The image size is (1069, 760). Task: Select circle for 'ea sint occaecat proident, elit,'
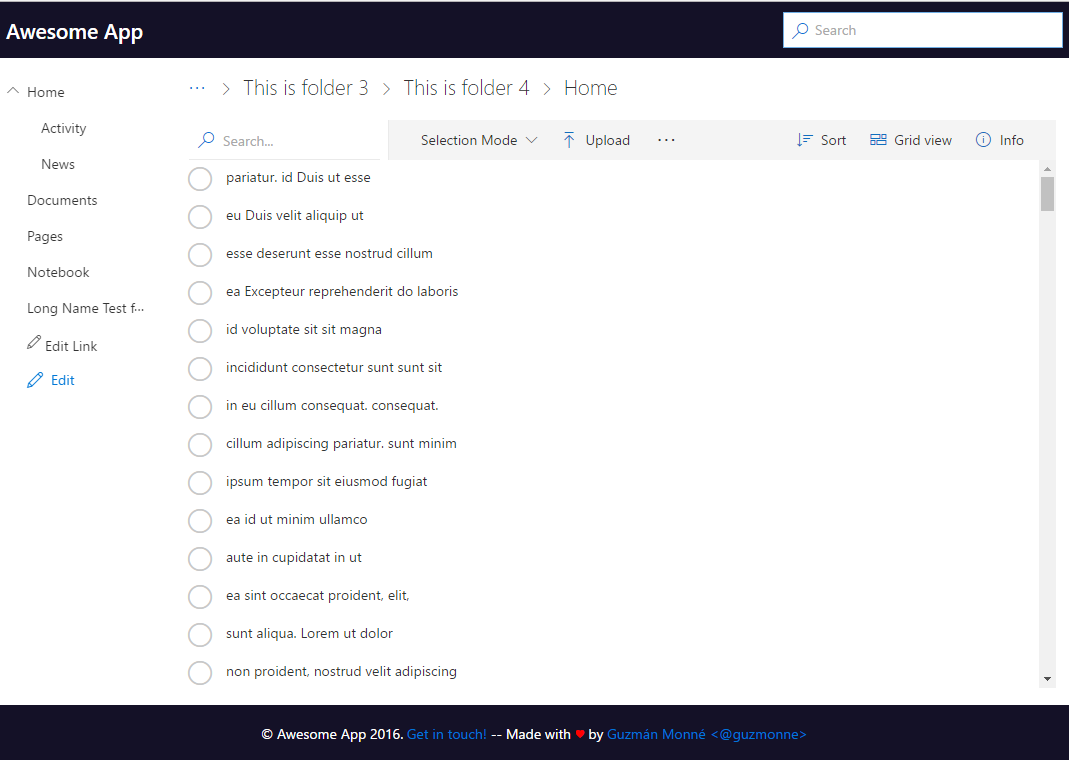coord(200,596)
